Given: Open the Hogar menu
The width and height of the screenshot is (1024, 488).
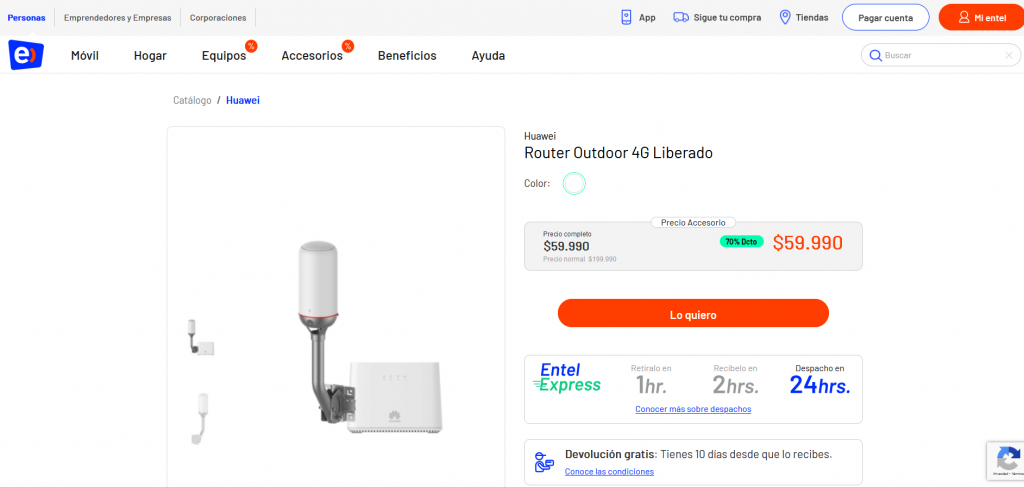Looking at the screenshot, I should click(x=150, y=56).
